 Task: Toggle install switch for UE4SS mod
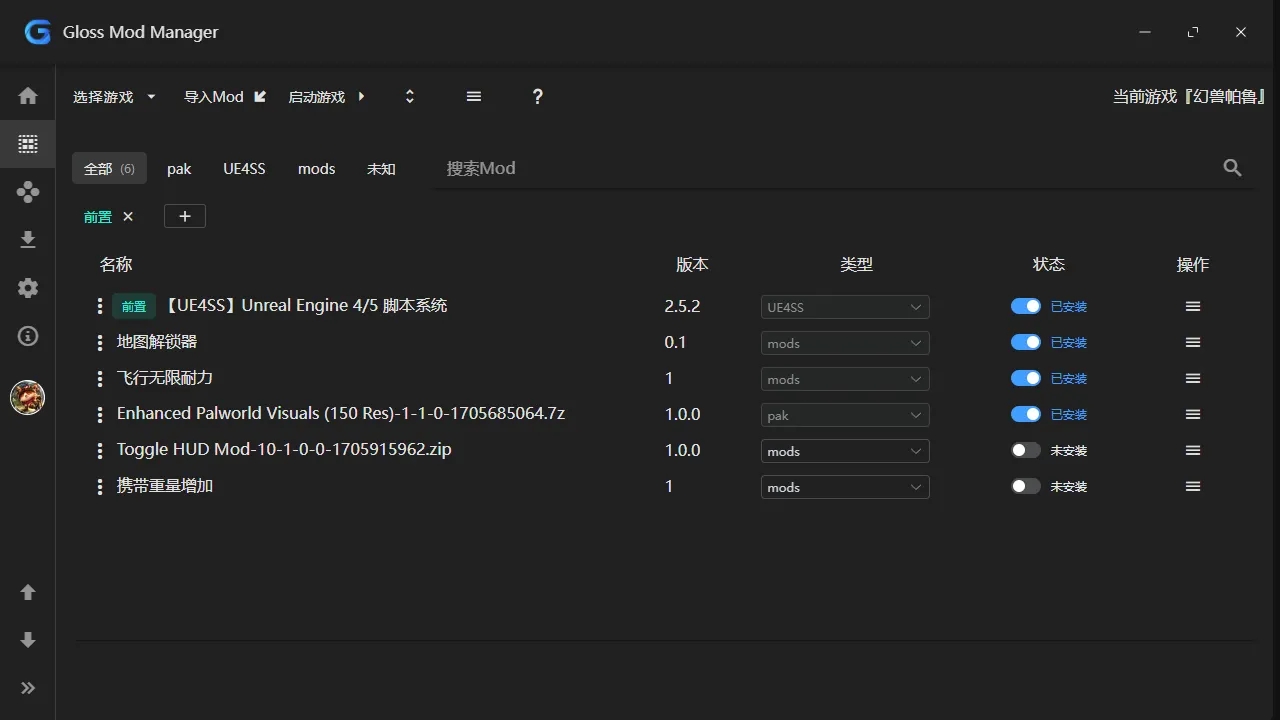(1026, 306)
